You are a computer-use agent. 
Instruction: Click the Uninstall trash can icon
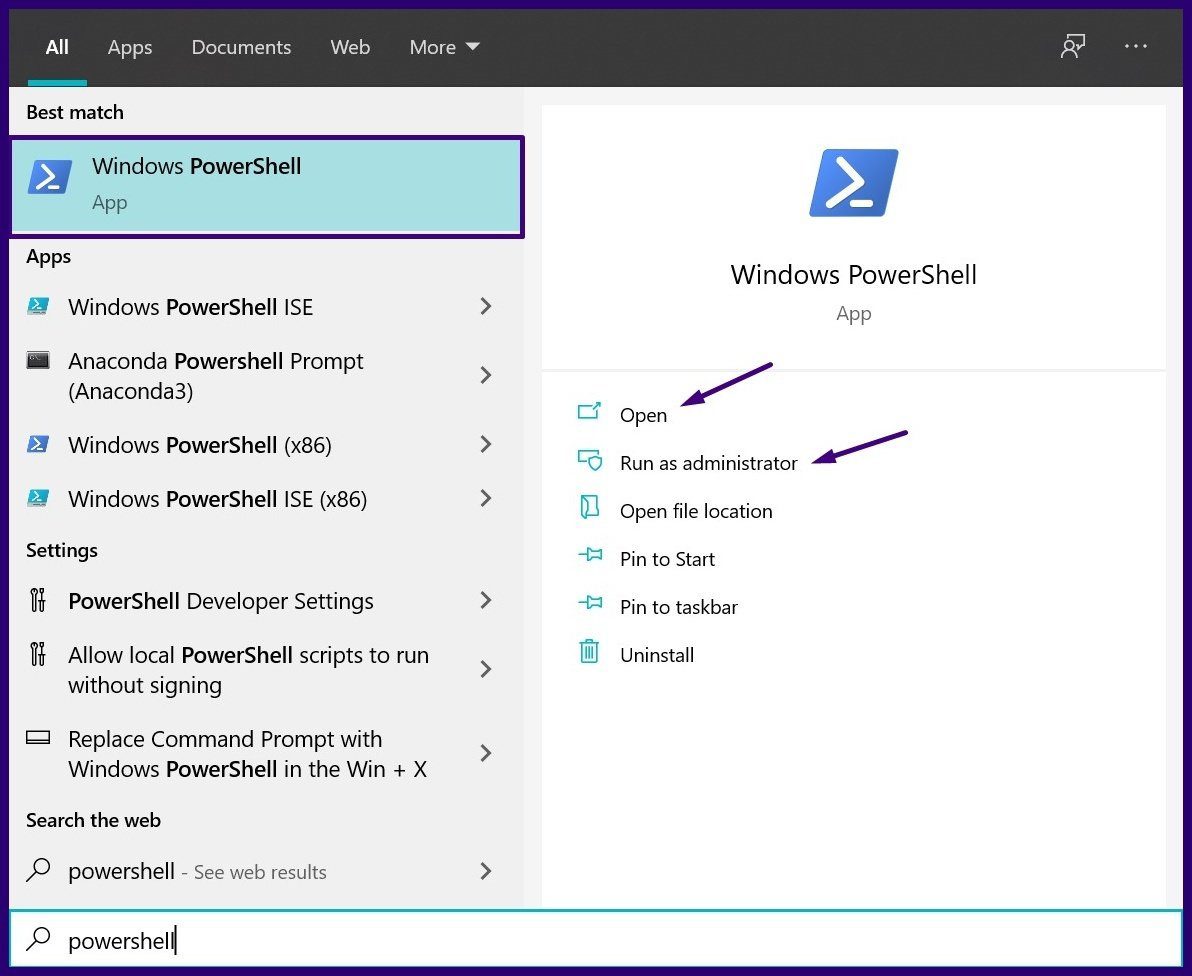pyautogui.click(x=589, y=651)
